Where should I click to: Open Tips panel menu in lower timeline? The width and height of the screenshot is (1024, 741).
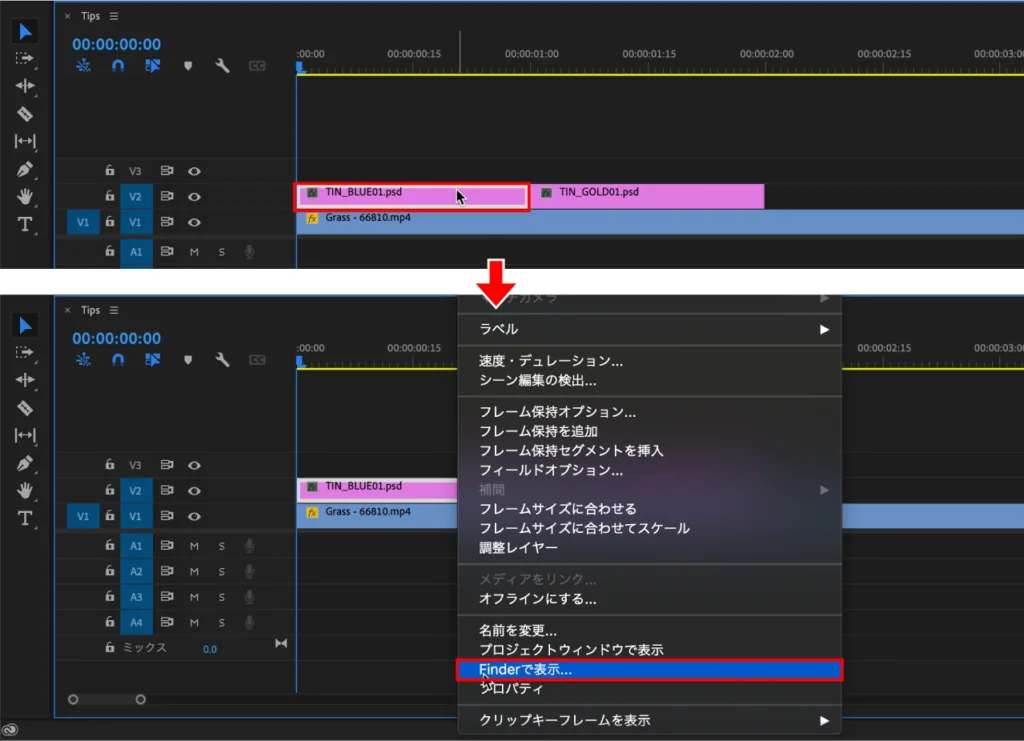point(114,310)
